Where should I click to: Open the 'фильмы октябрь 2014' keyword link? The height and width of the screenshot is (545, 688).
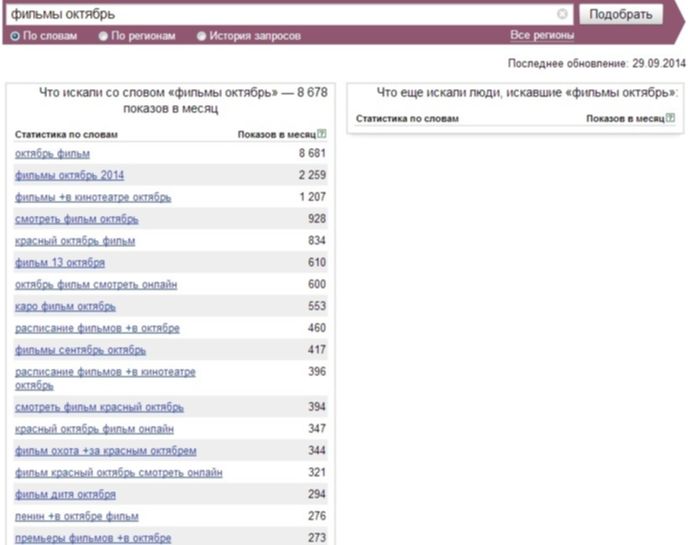click(69, 176)
